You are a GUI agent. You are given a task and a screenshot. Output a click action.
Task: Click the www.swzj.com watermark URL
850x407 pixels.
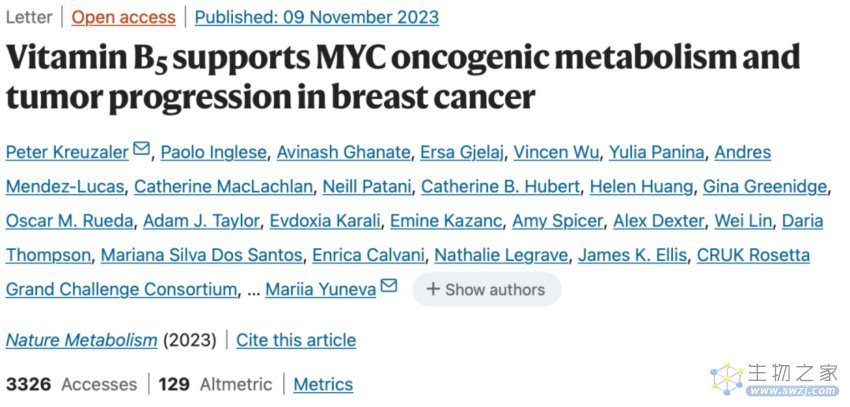pos(792,390)
